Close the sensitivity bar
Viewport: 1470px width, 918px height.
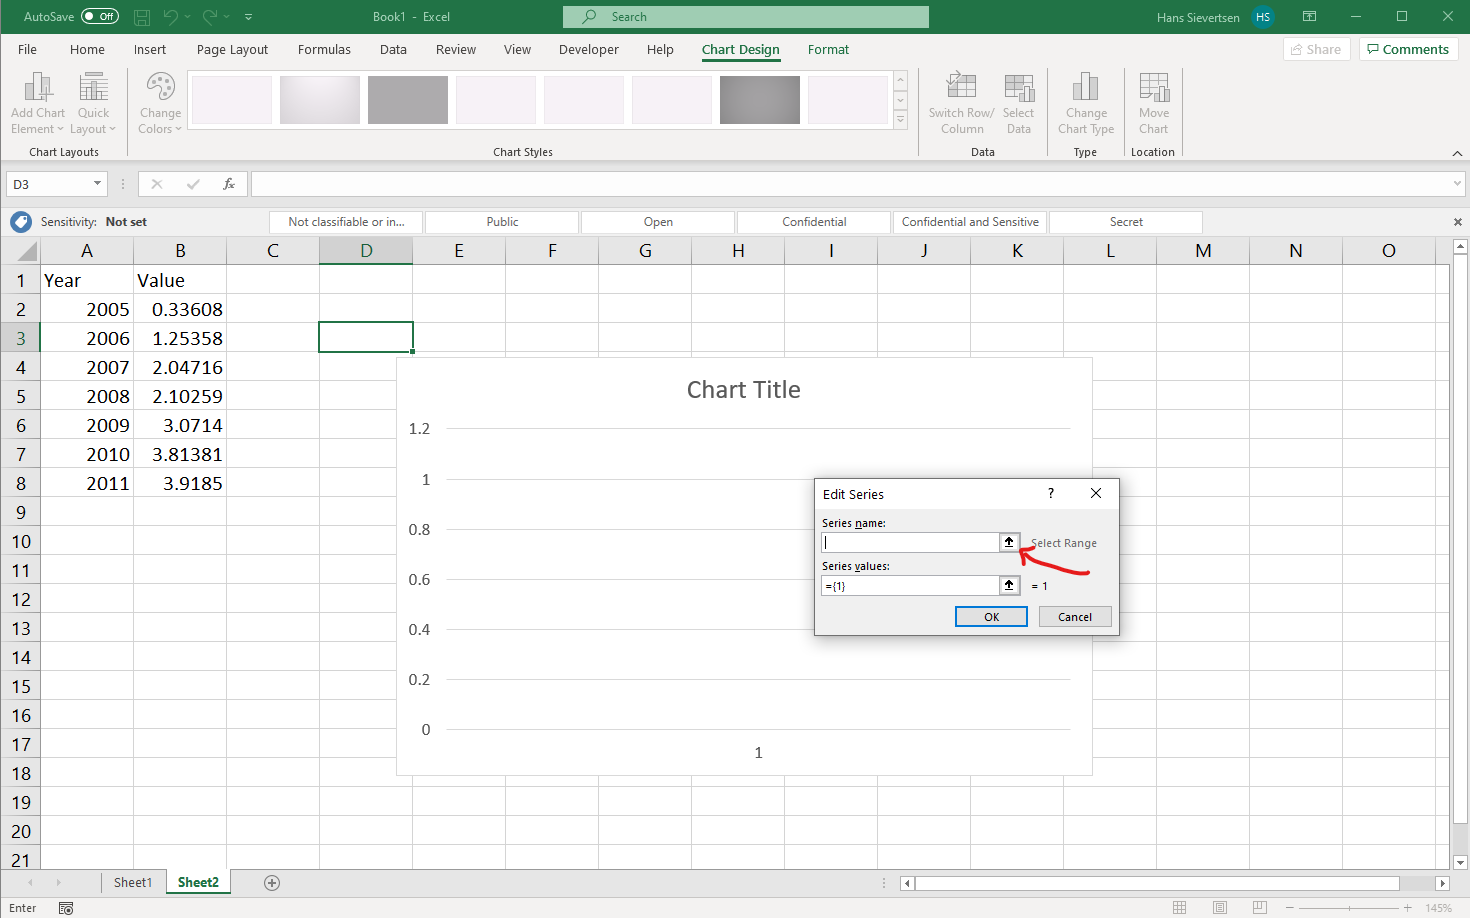click(x=1457, y=222)
